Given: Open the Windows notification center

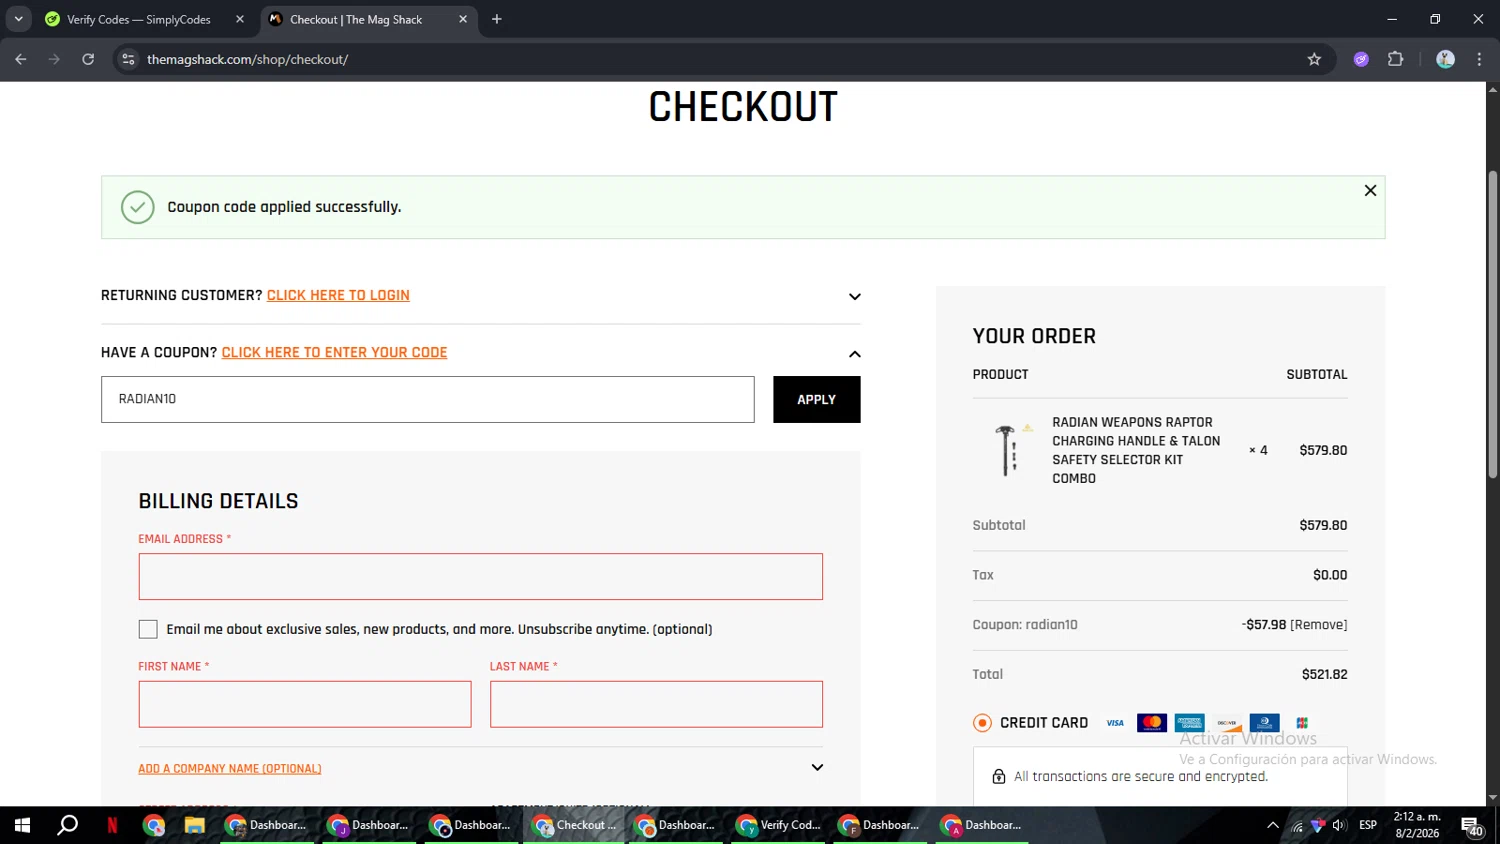Looking at the screenshot, I should [1472, 826].
